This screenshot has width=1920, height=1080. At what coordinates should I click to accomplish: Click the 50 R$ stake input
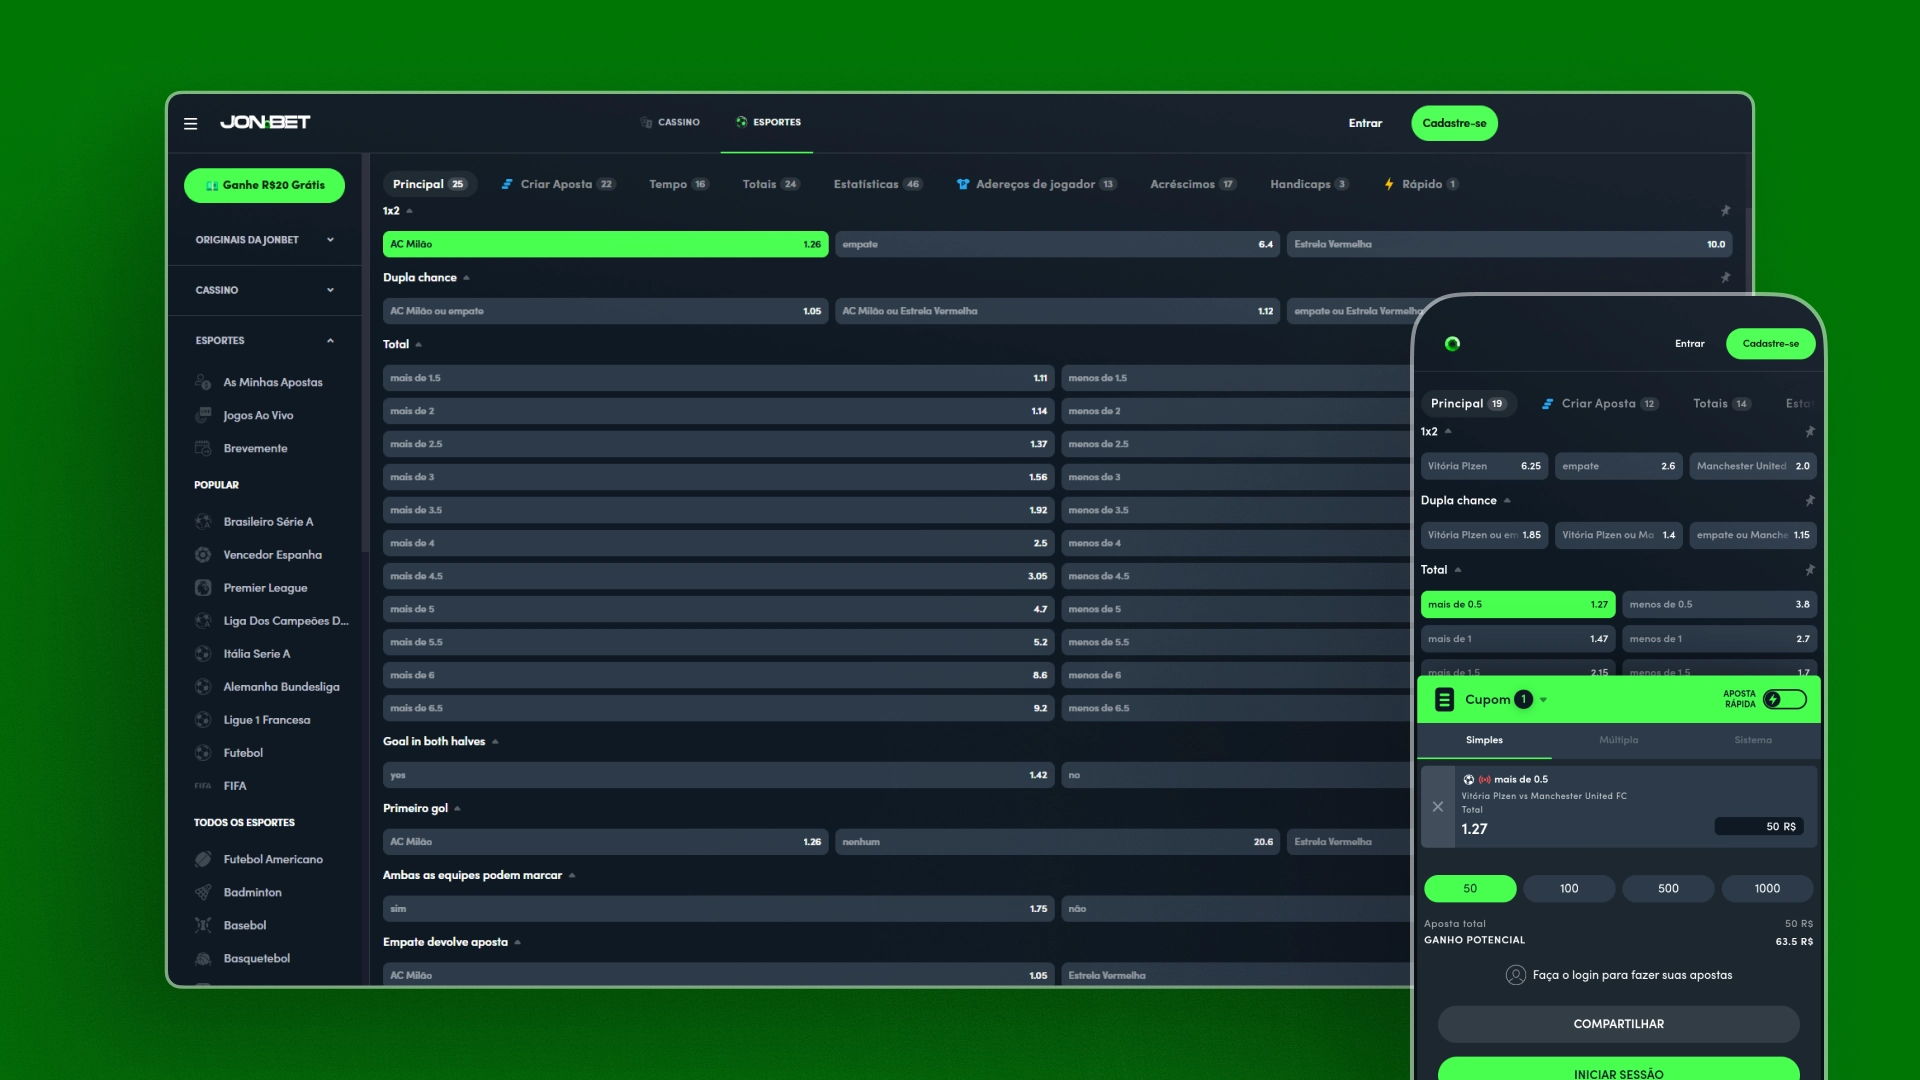point(1759,827)
